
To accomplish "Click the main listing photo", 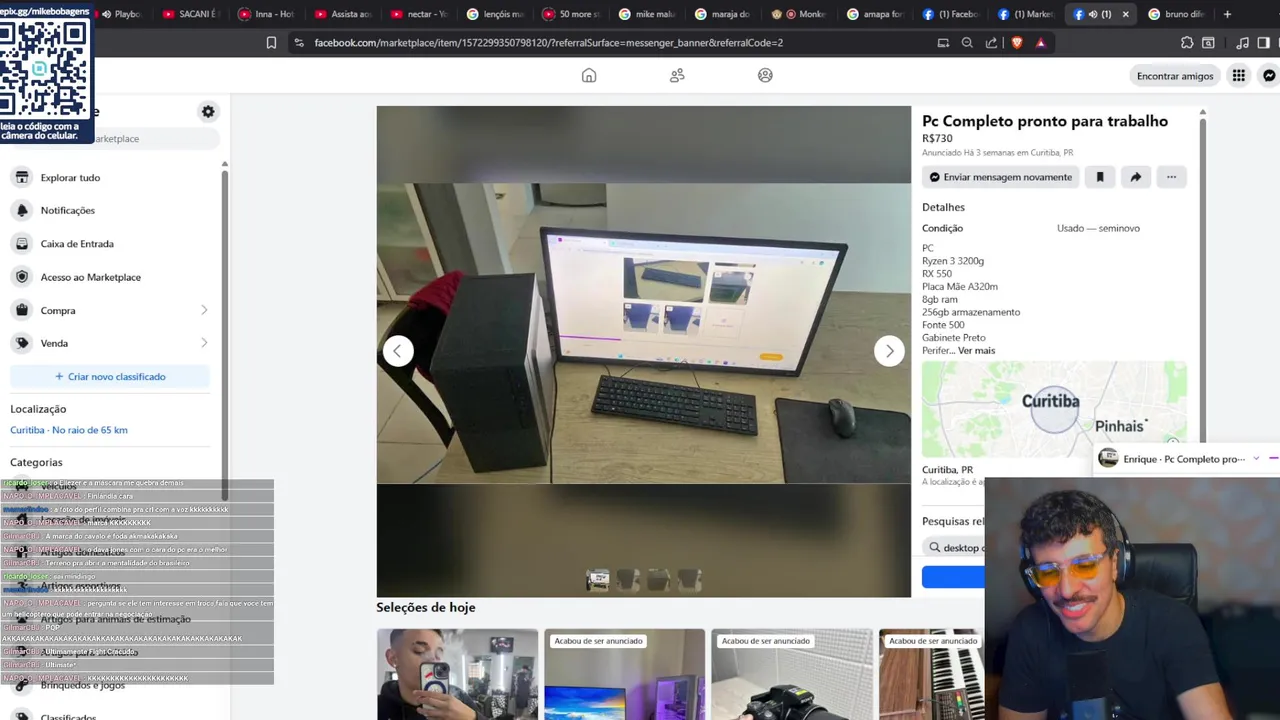I will pos(643,333).
